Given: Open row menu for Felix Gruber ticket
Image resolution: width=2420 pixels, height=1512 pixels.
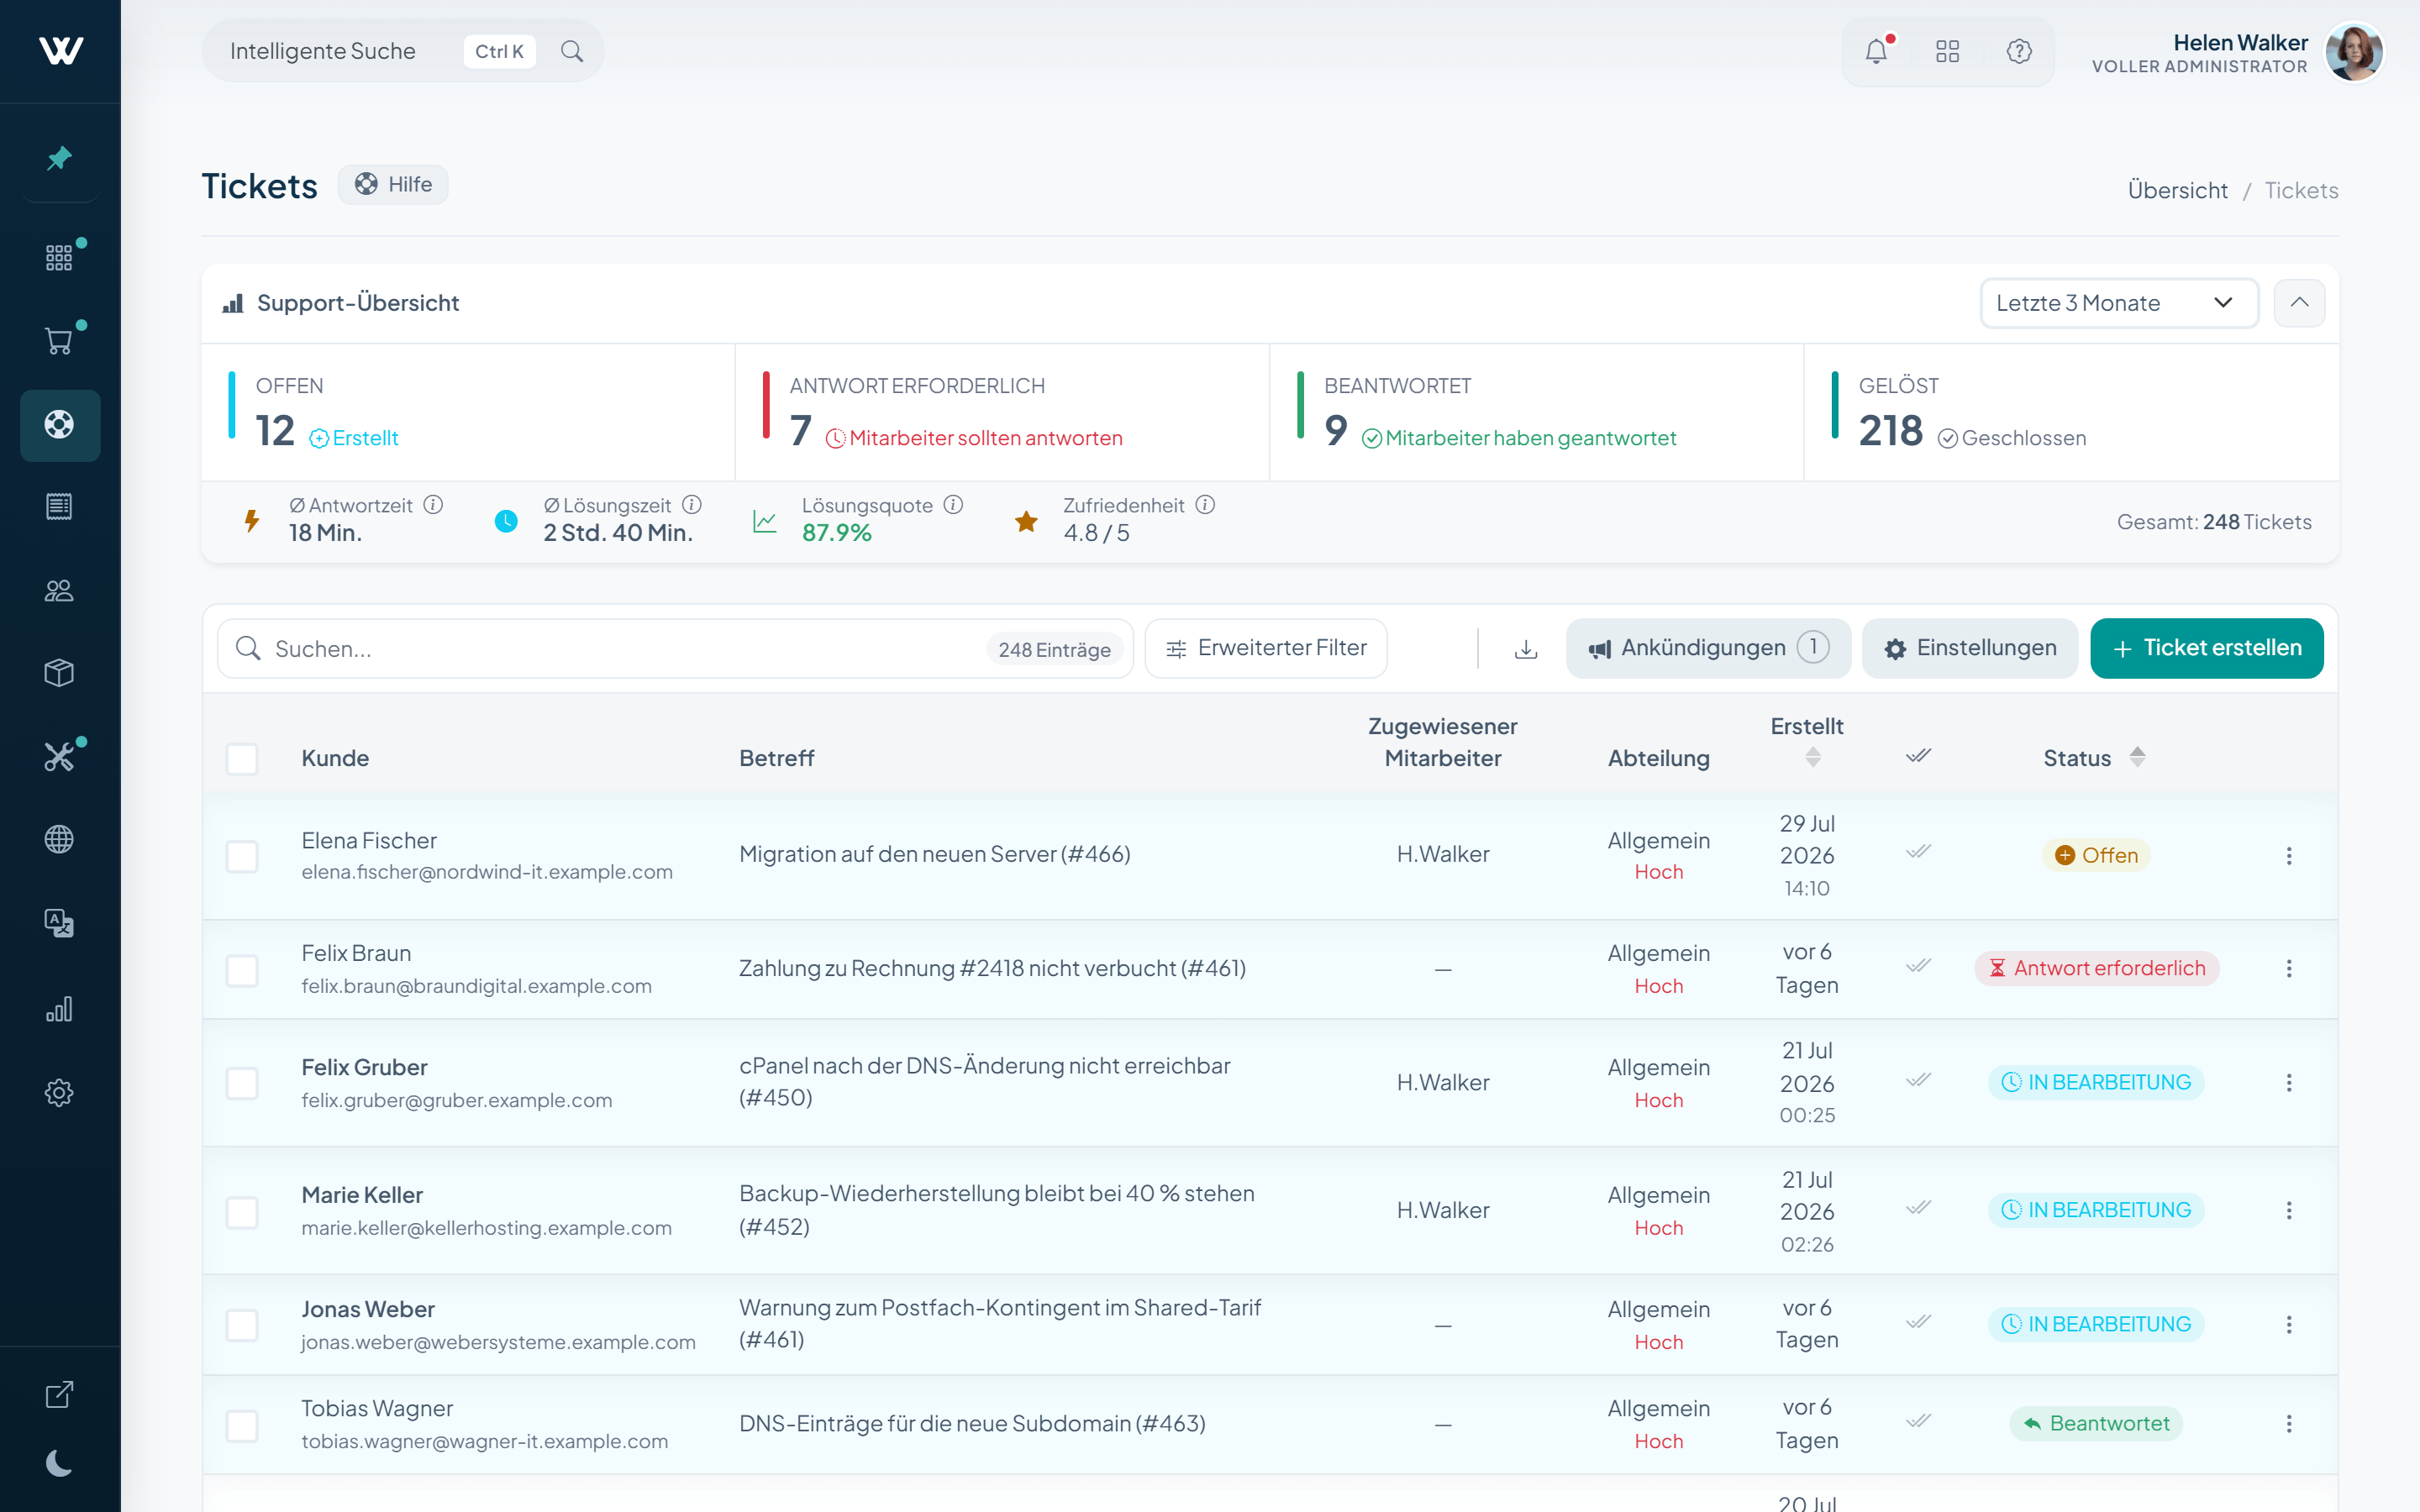Looking at the screenshot, I should (x=2289, y=1083).
